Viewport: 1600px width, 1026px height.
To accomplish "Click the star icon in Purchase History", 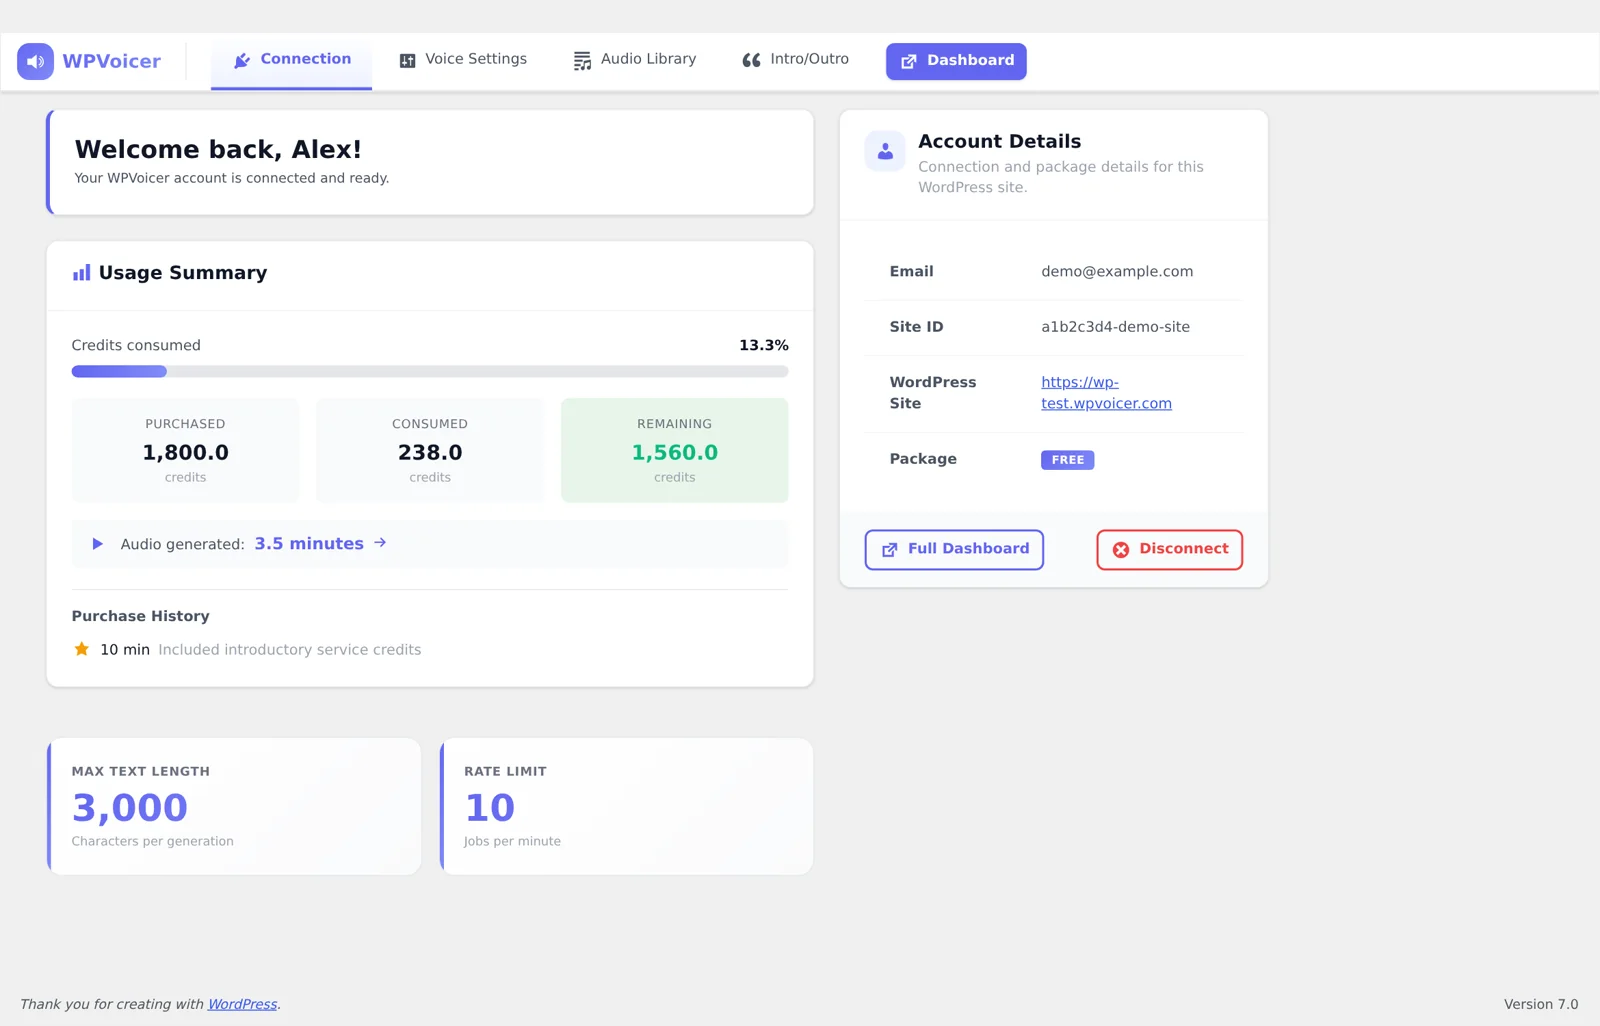I will coord(82,649).
